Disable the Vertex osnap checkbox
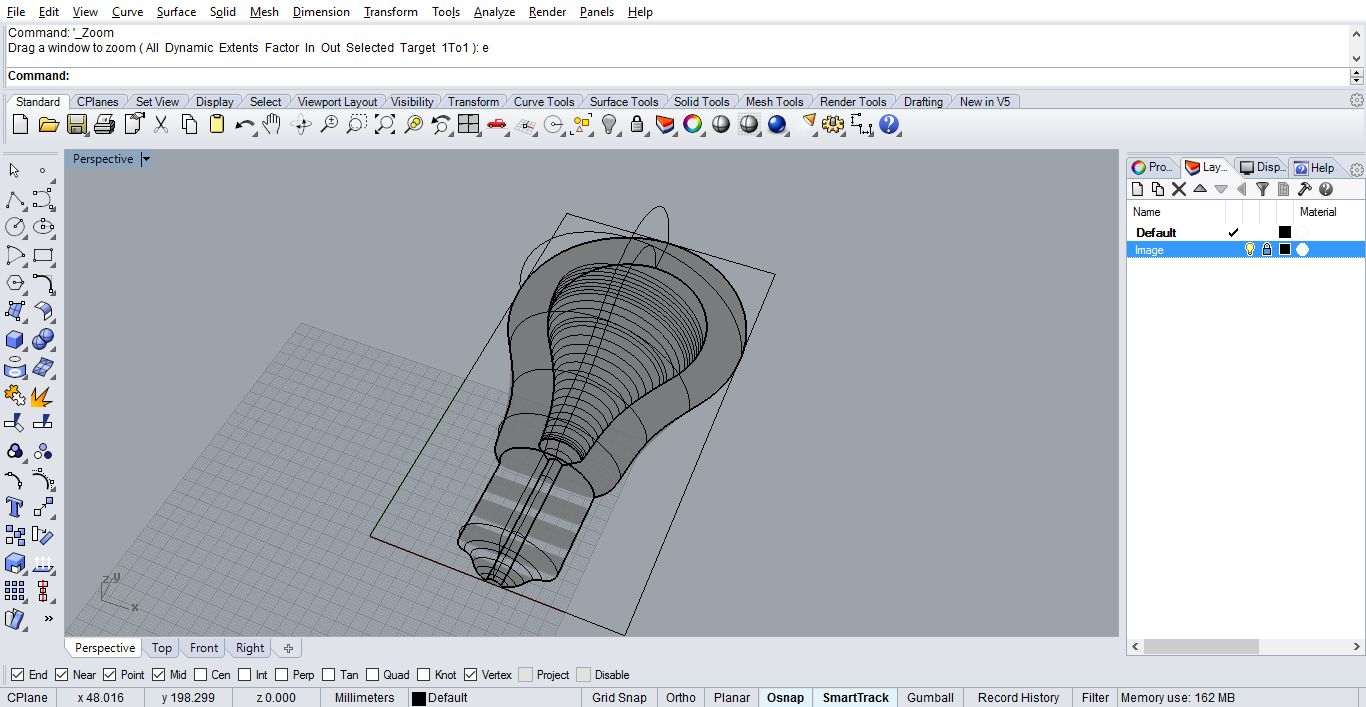 tap(471, 675)
